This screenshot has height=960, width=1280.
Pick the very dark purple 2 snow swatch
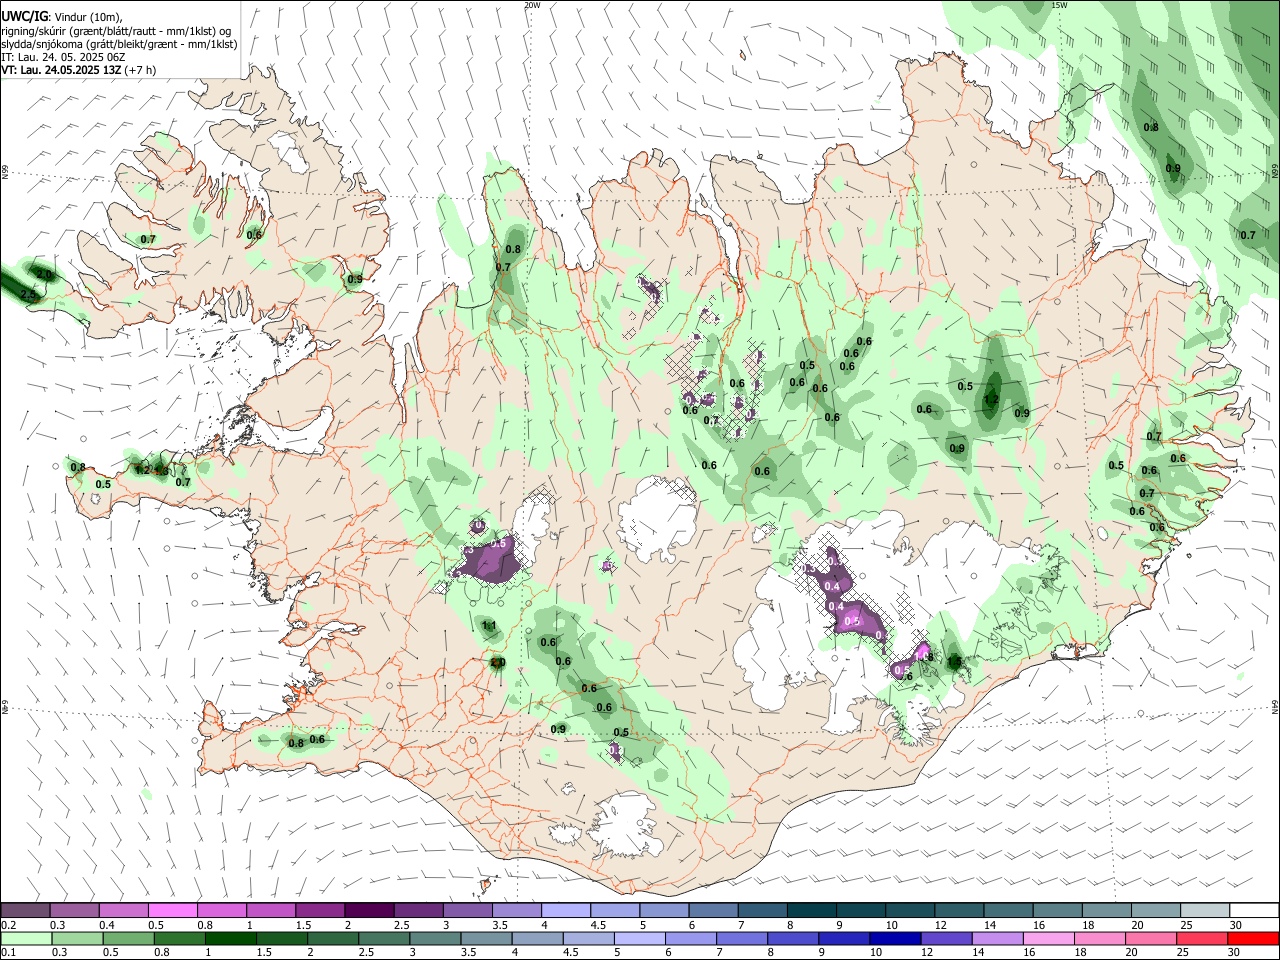(x=368, y=911)
